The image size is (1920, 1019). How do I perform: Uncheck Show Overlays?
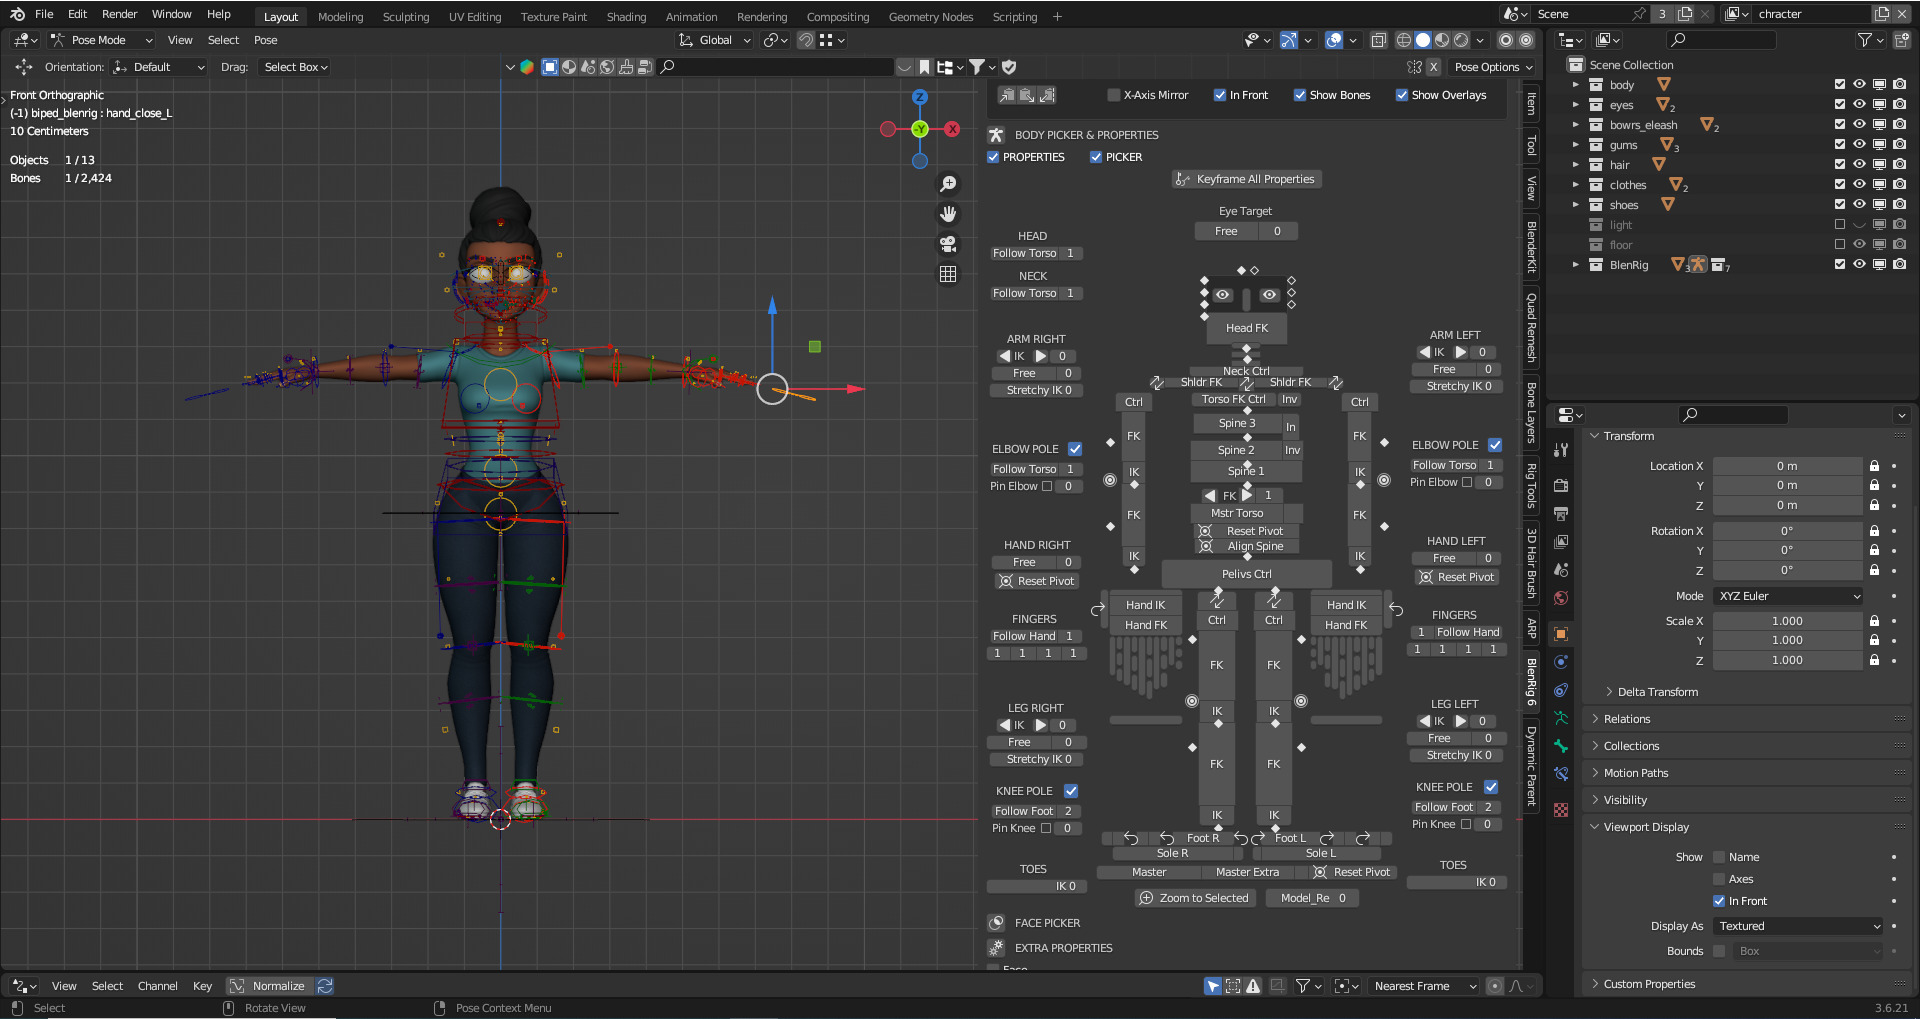pos(1402,95)
